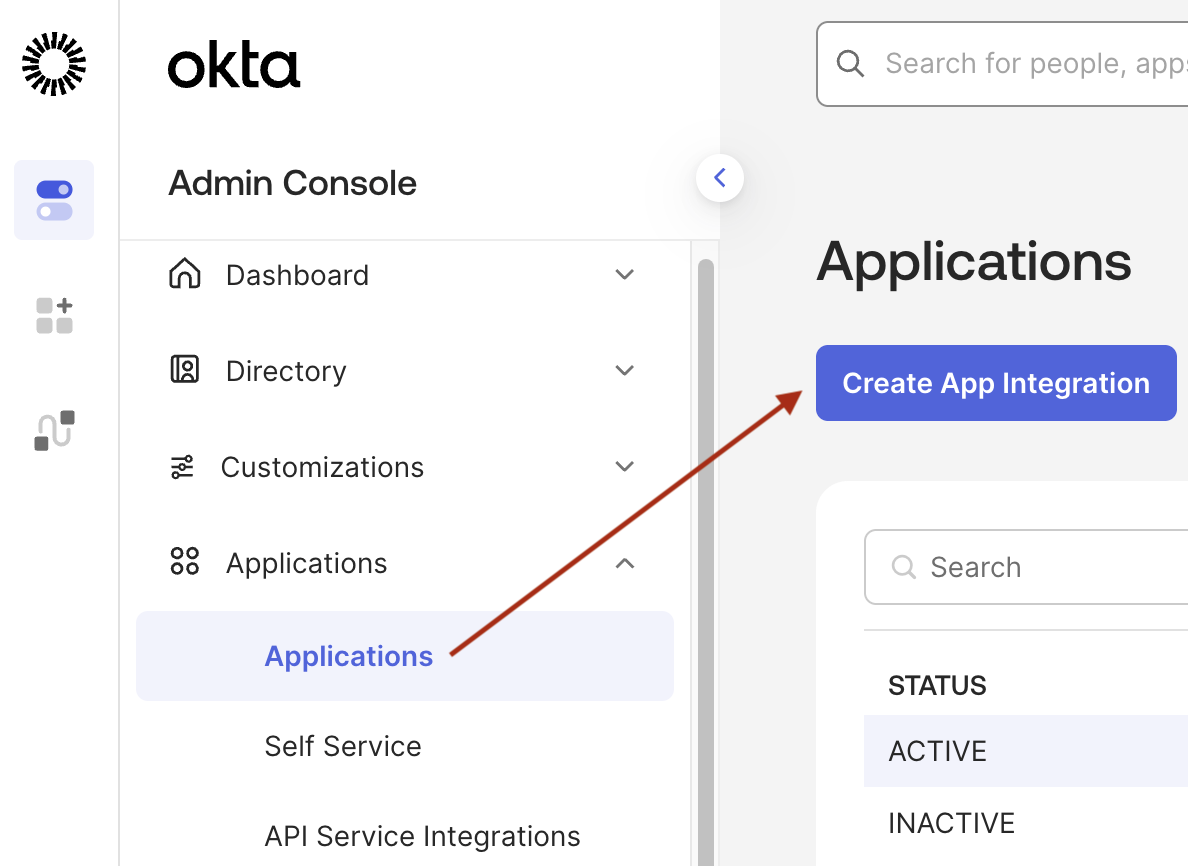Click the magnifier icon in the apps search box

(904, 567)
